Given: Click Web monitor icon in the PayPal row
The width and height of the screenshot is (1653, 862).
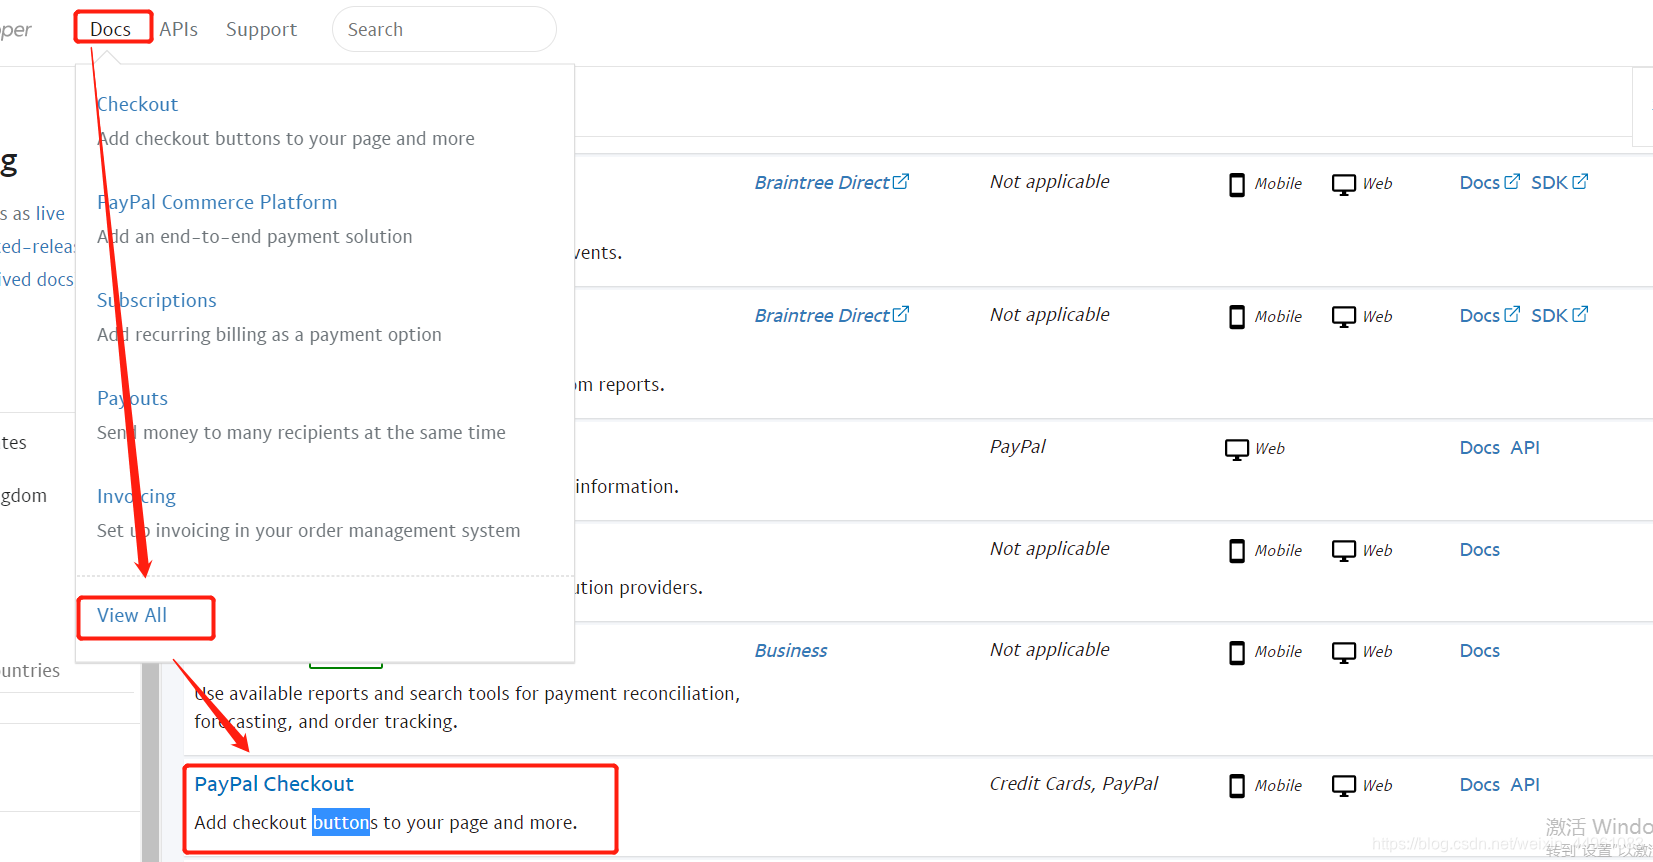Looking at the screenshot, I should (x=1237, y=449).
